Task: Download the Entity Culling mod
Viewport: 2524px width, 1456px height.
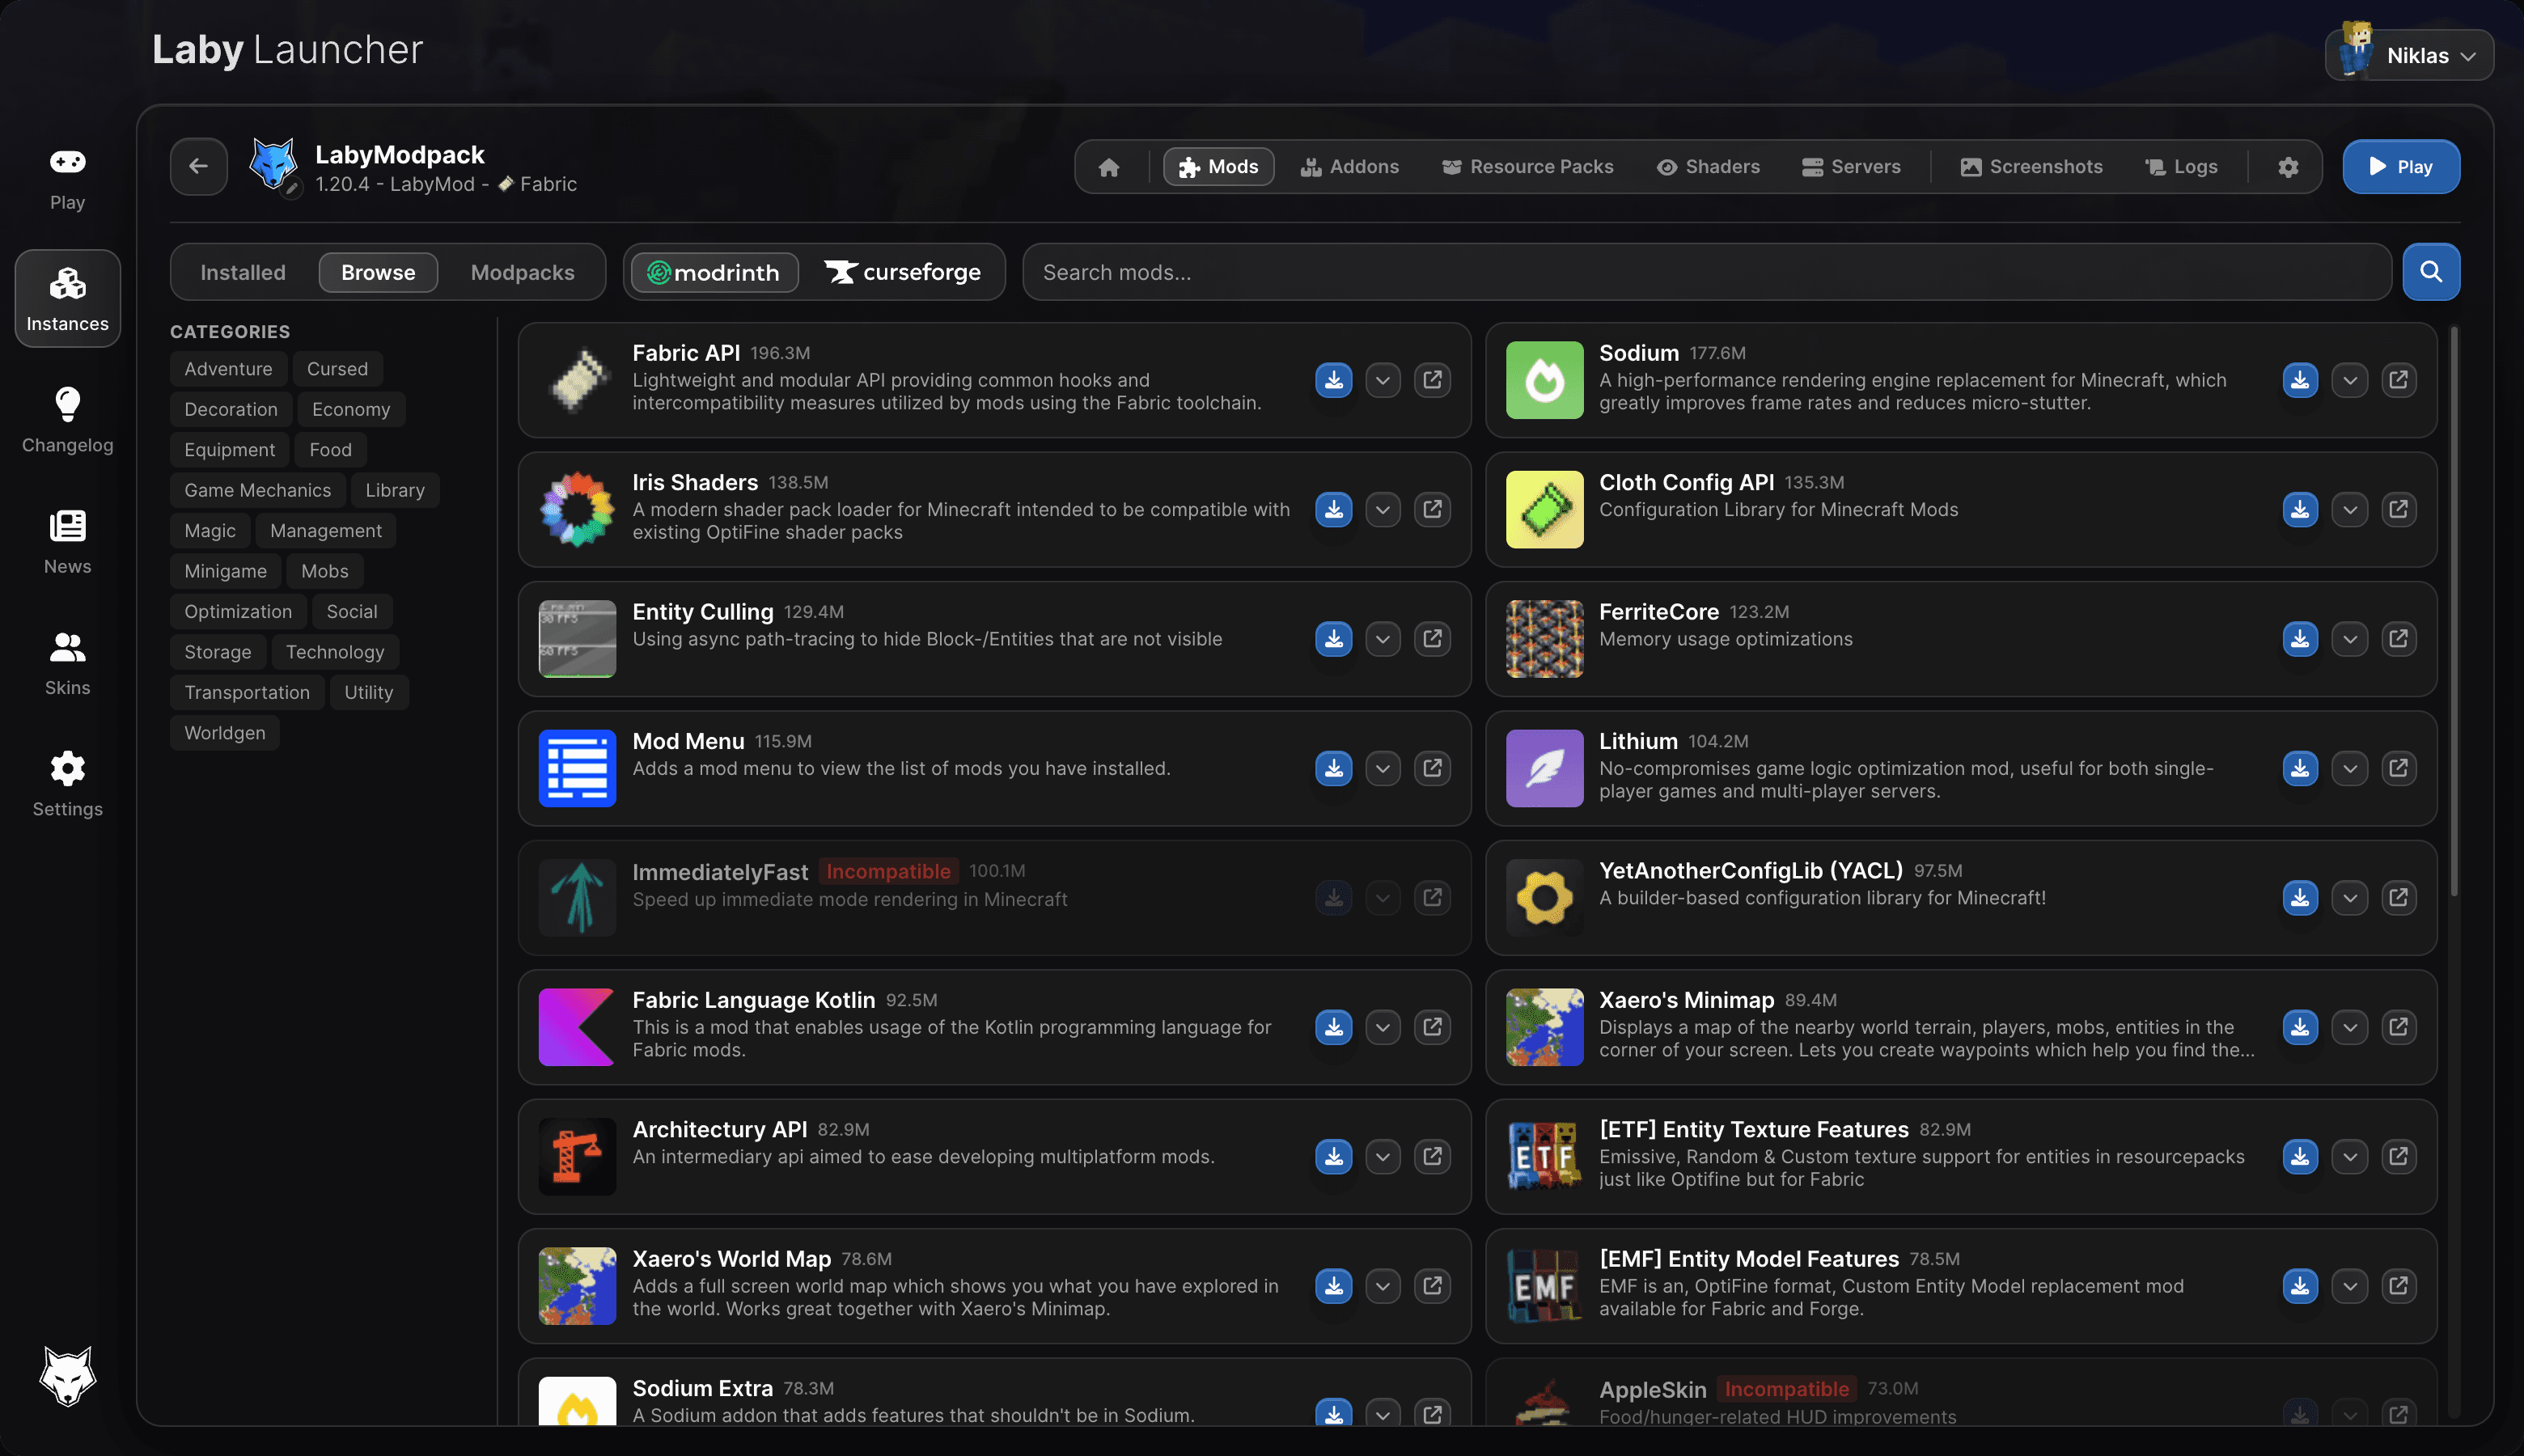Action: (1333, 638)
